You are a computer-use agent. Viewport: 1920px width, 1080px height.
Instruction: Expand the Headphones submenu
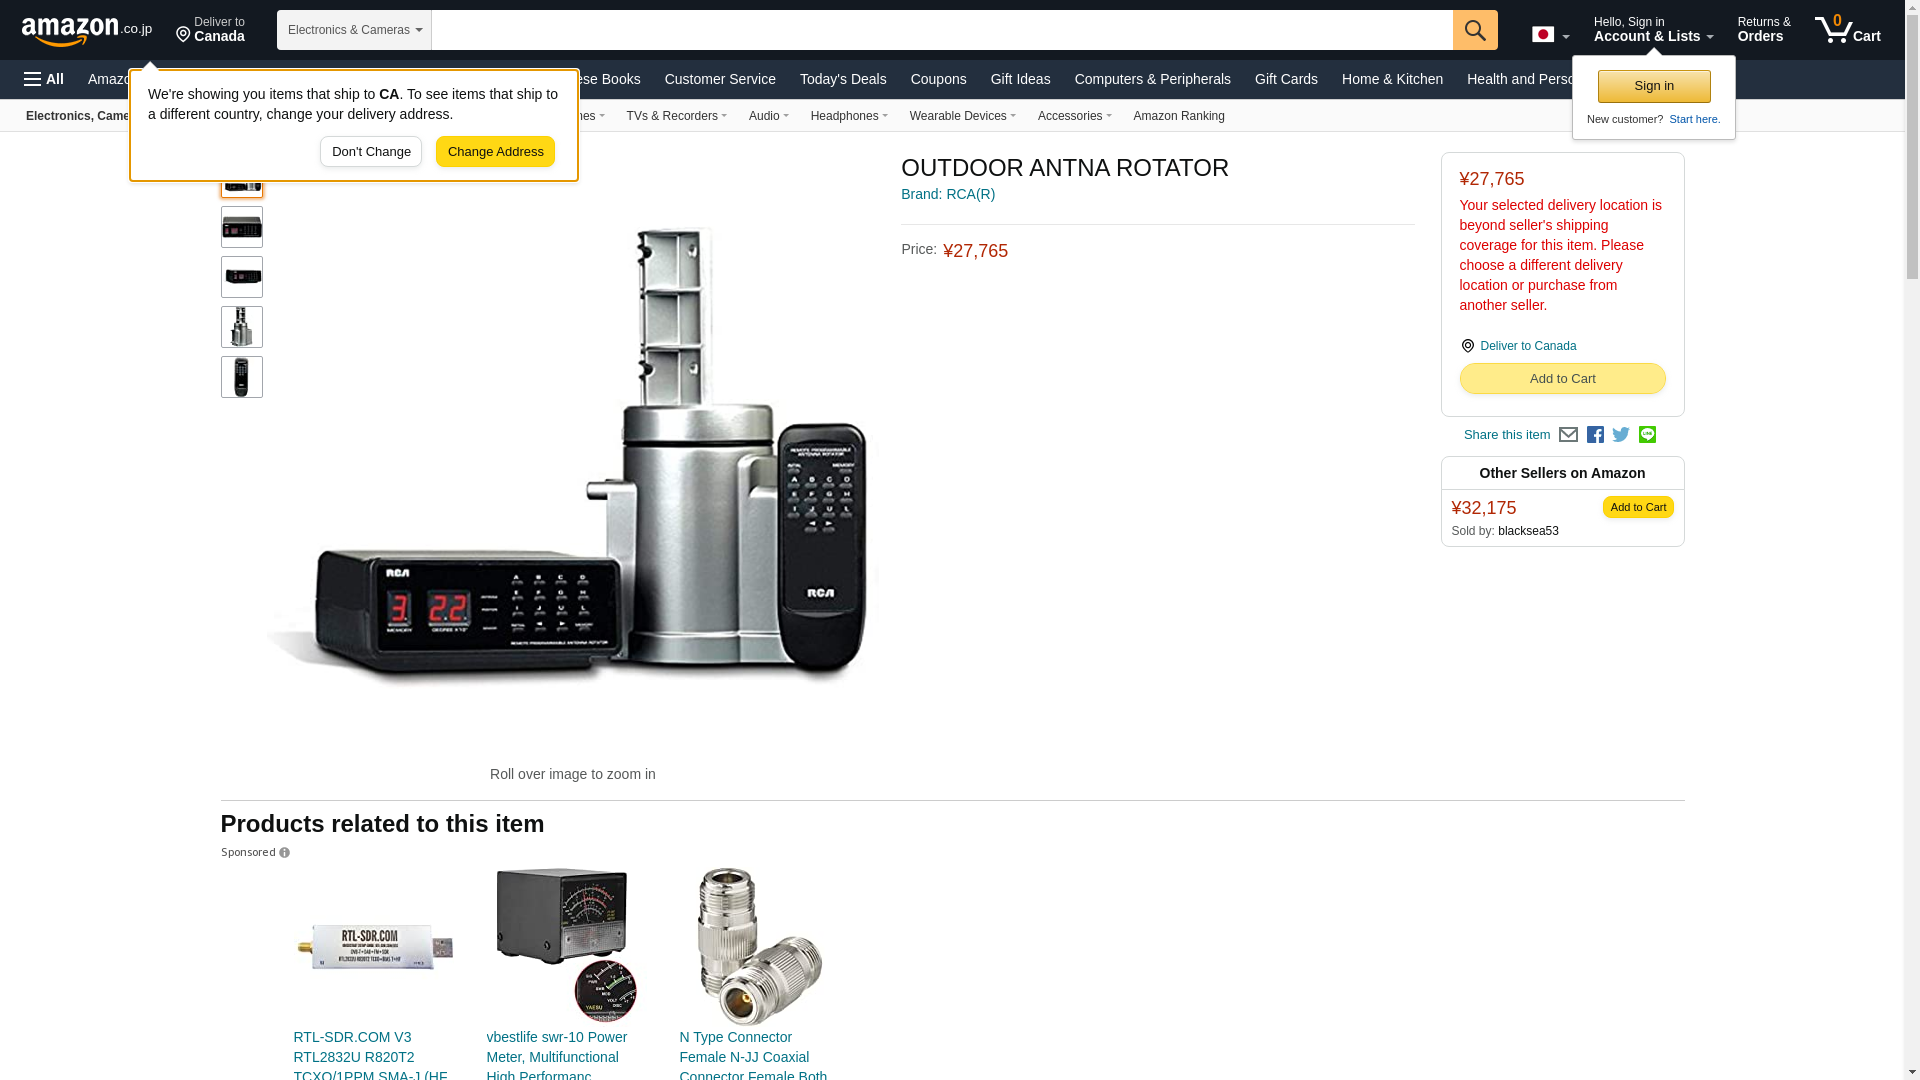pos(849,116)
